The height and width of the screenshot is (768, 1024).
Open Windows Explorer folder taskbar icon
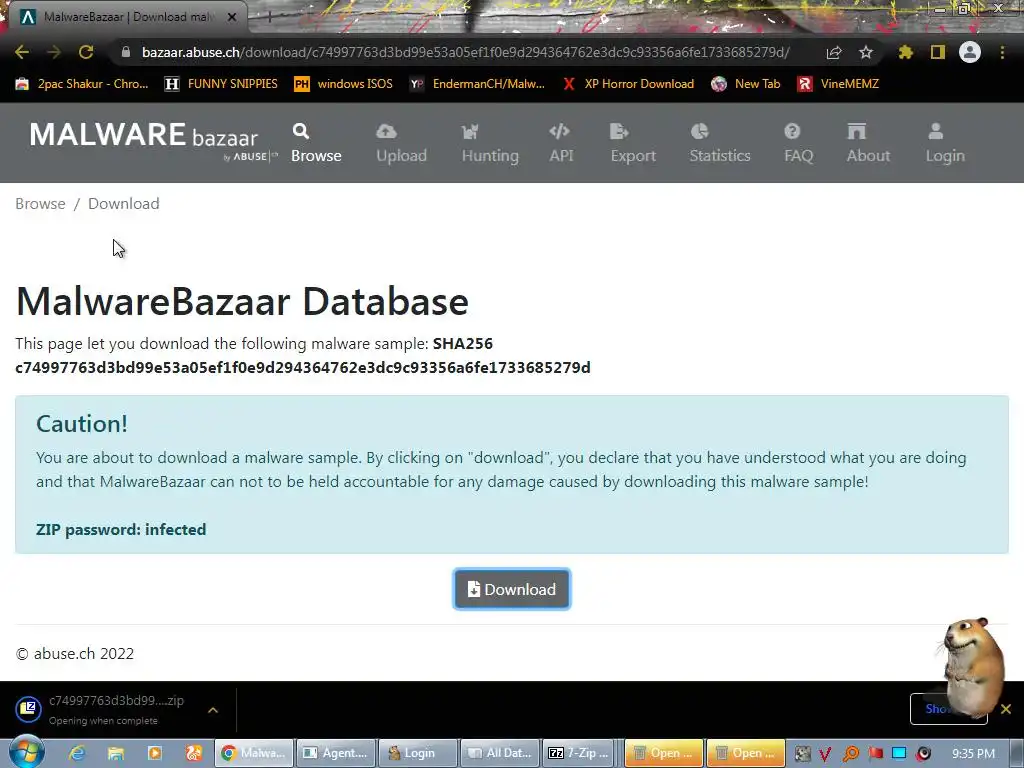[116, 753]
